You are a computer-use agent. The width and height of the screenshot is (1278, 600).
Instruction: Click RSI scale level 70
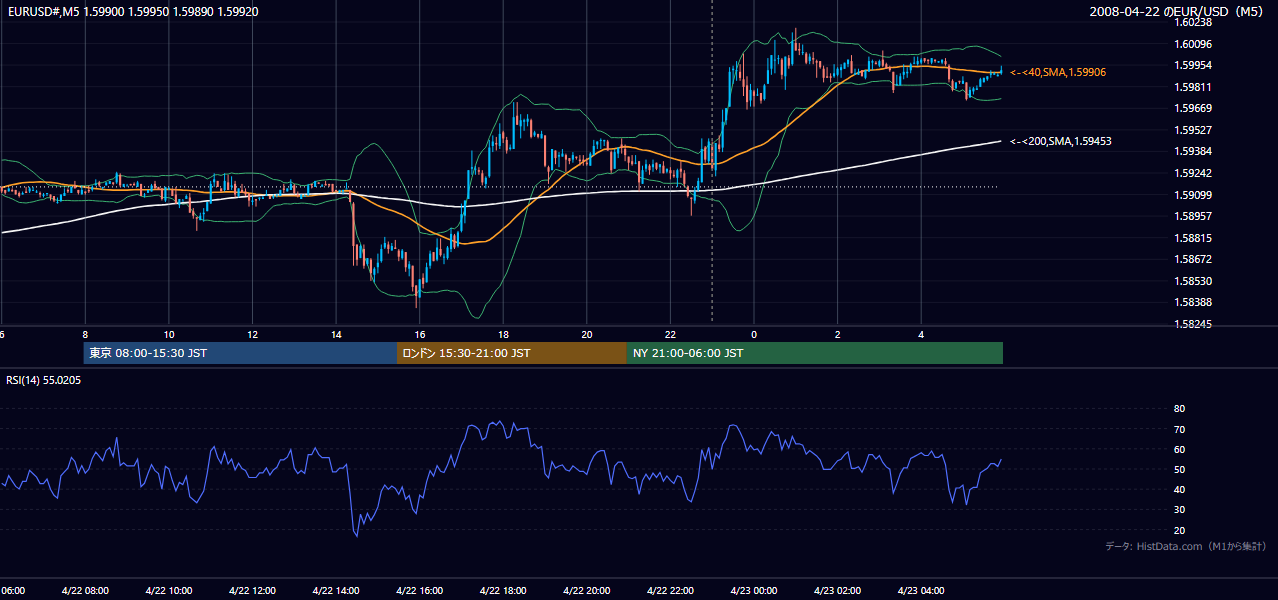[1179, 429]
